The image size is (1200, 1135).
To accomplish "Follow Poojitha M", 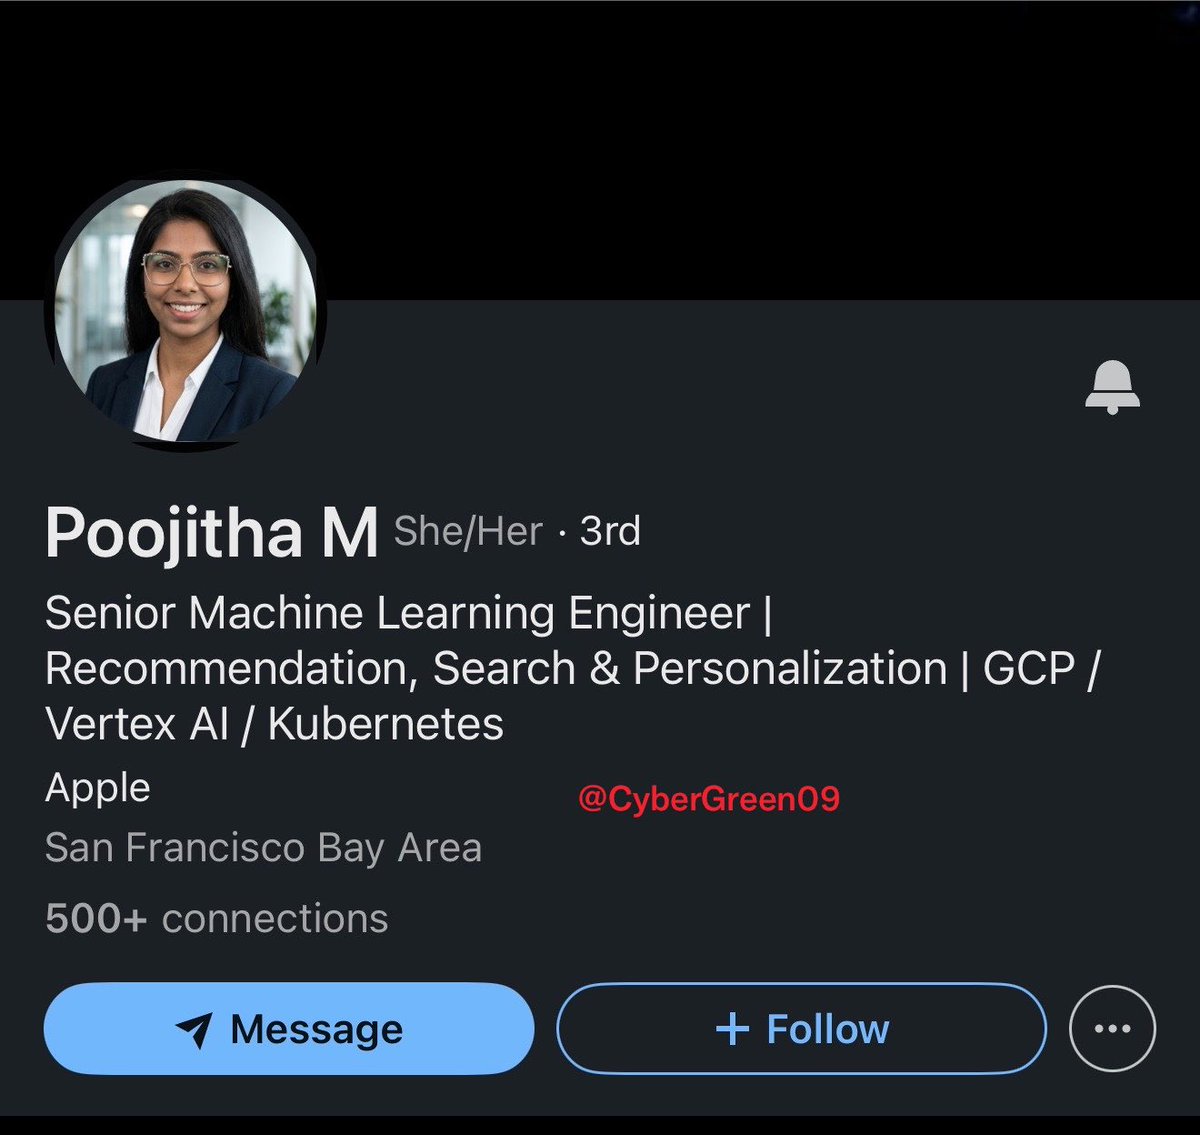I will tap(801, 1028).
